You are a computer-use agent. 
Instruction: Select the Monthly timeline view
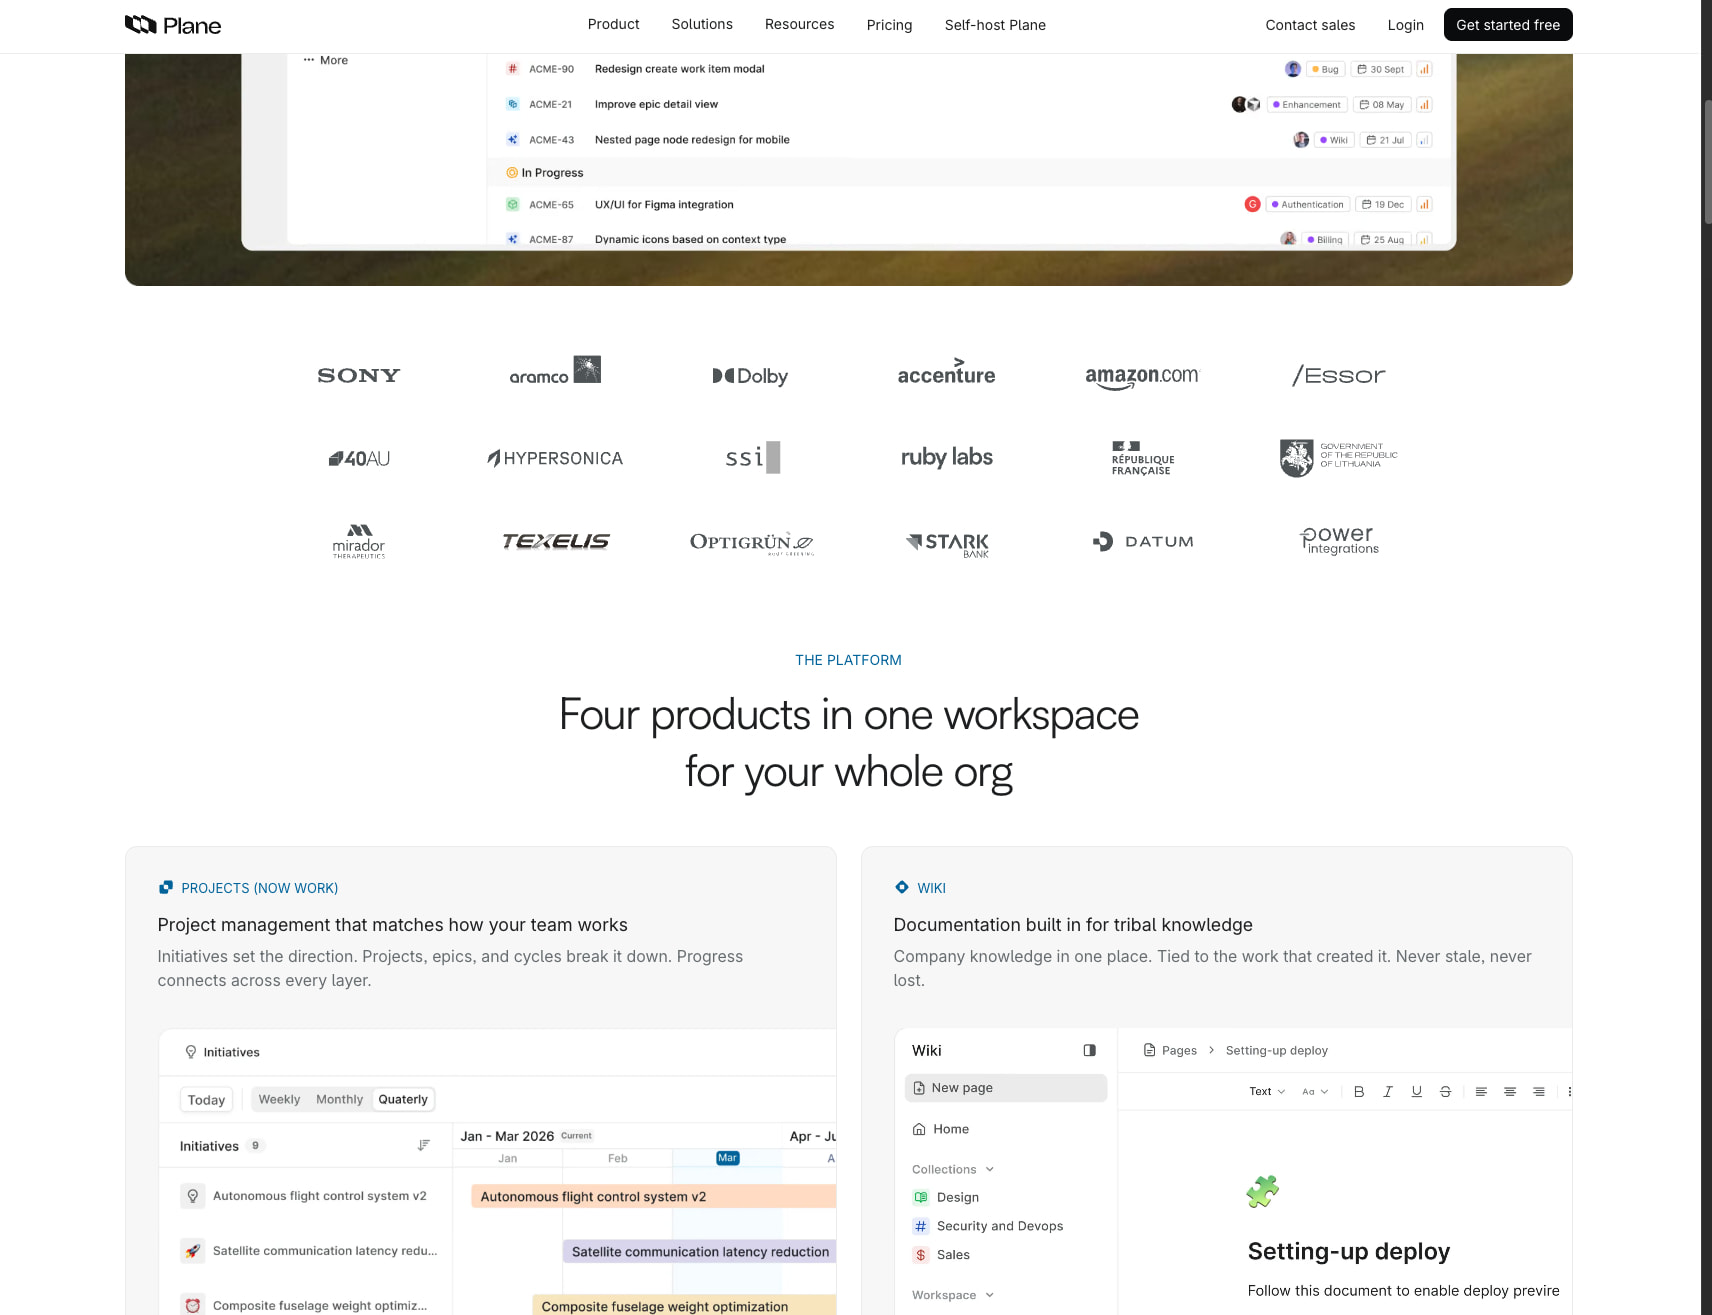tap(339, 1099)
